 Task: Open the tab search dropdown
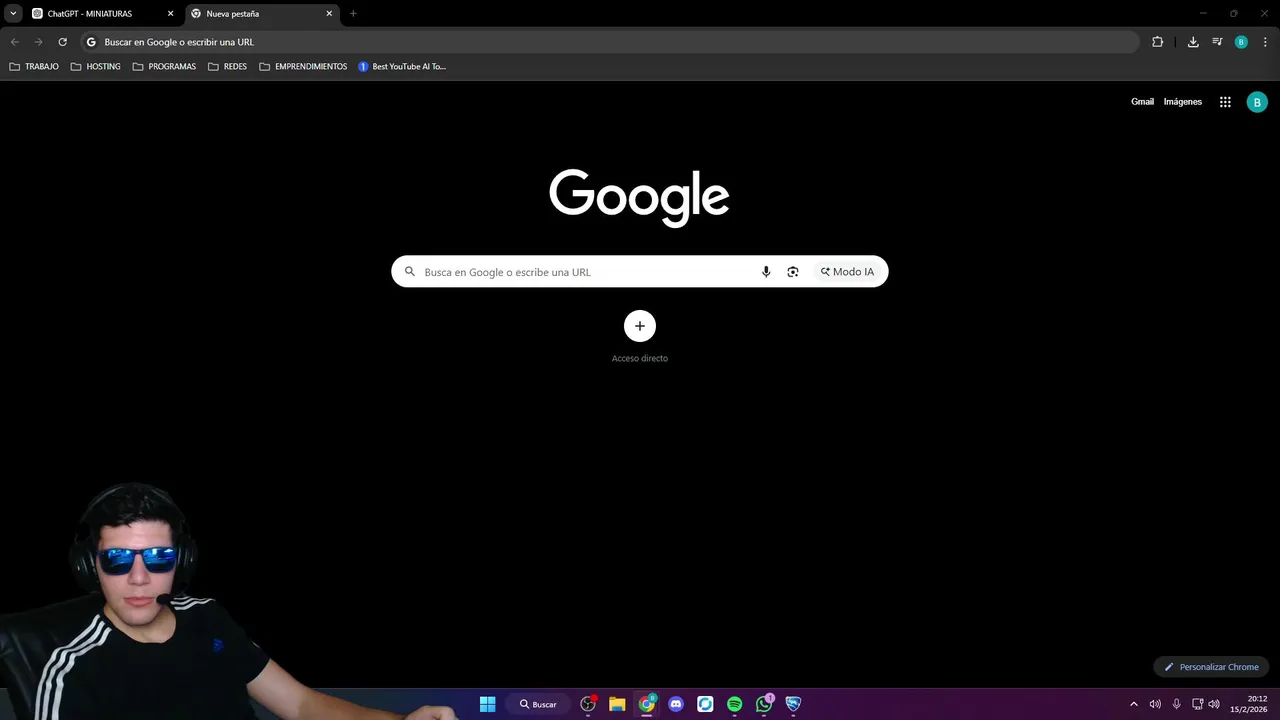pyautogui.click(x=13, y=14)
